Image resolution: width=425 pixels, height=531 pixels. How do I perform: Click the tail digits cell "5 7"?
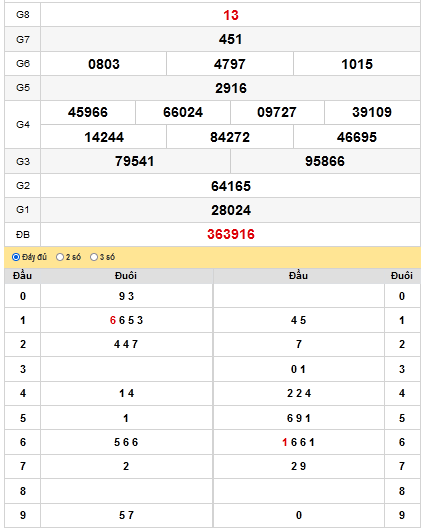coord(126,515)
